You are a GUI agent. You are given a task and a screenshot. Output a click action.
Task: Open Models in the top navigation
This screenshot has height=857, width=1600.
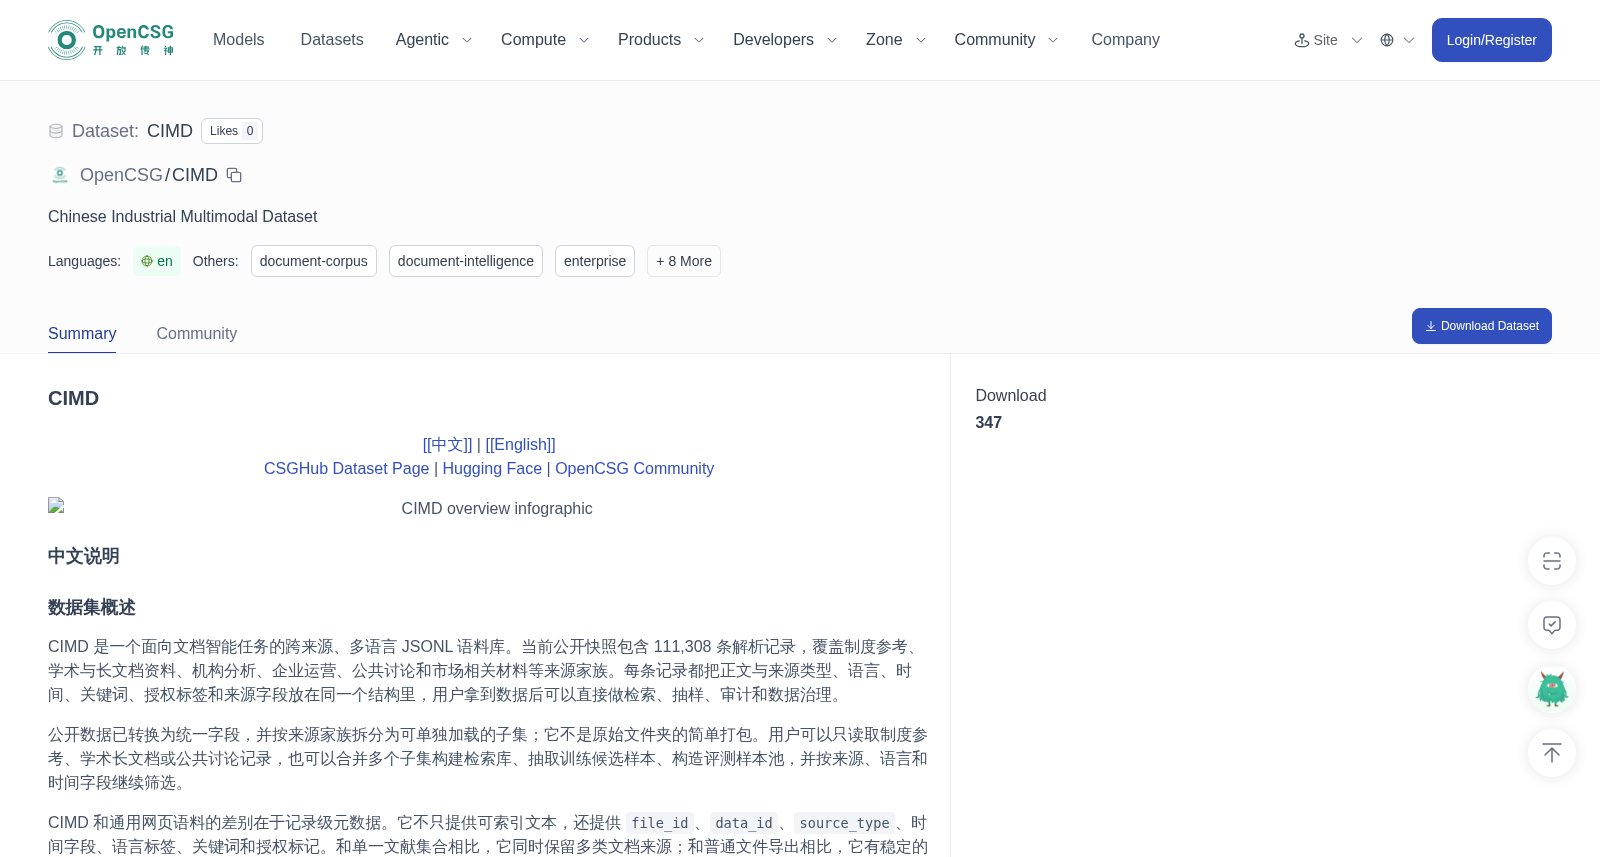(x=238, y=40)
